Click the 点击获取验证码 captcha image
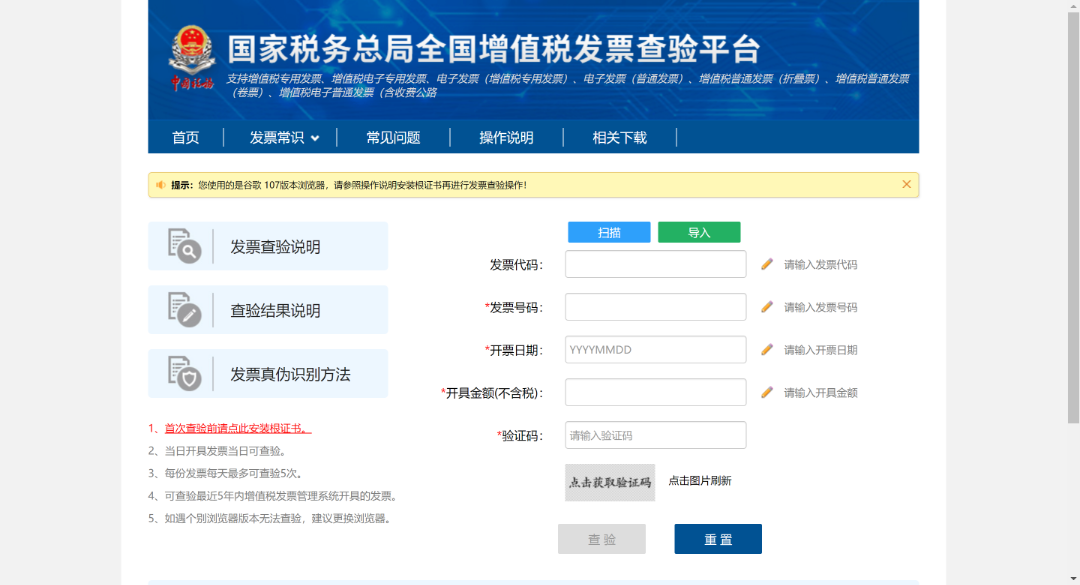 pyautogui.click(x=610, y=482)
